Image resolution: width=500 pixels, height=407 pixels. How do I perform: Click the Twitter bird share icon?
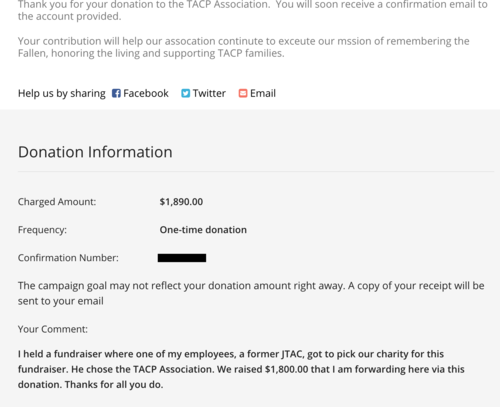[185, 93]
